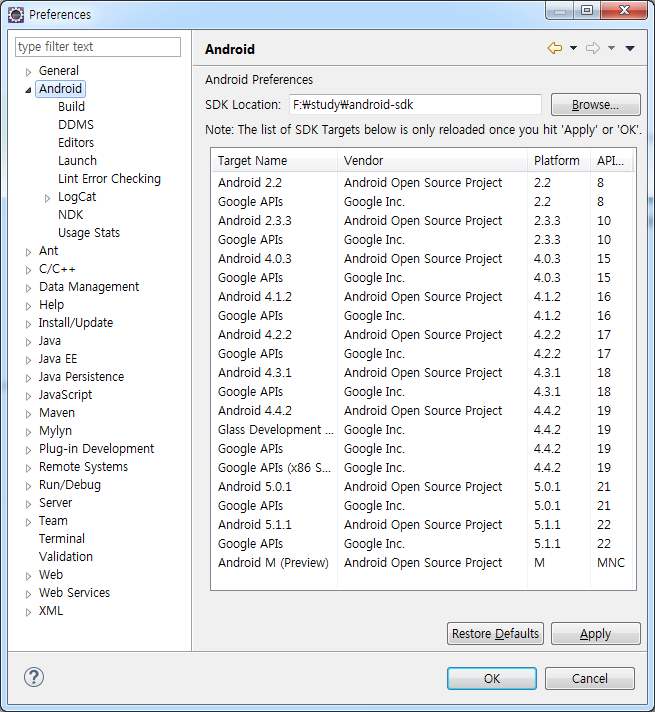Screen dimensions: 655x712
Task: Select the Team tree item
Action: 53,521
